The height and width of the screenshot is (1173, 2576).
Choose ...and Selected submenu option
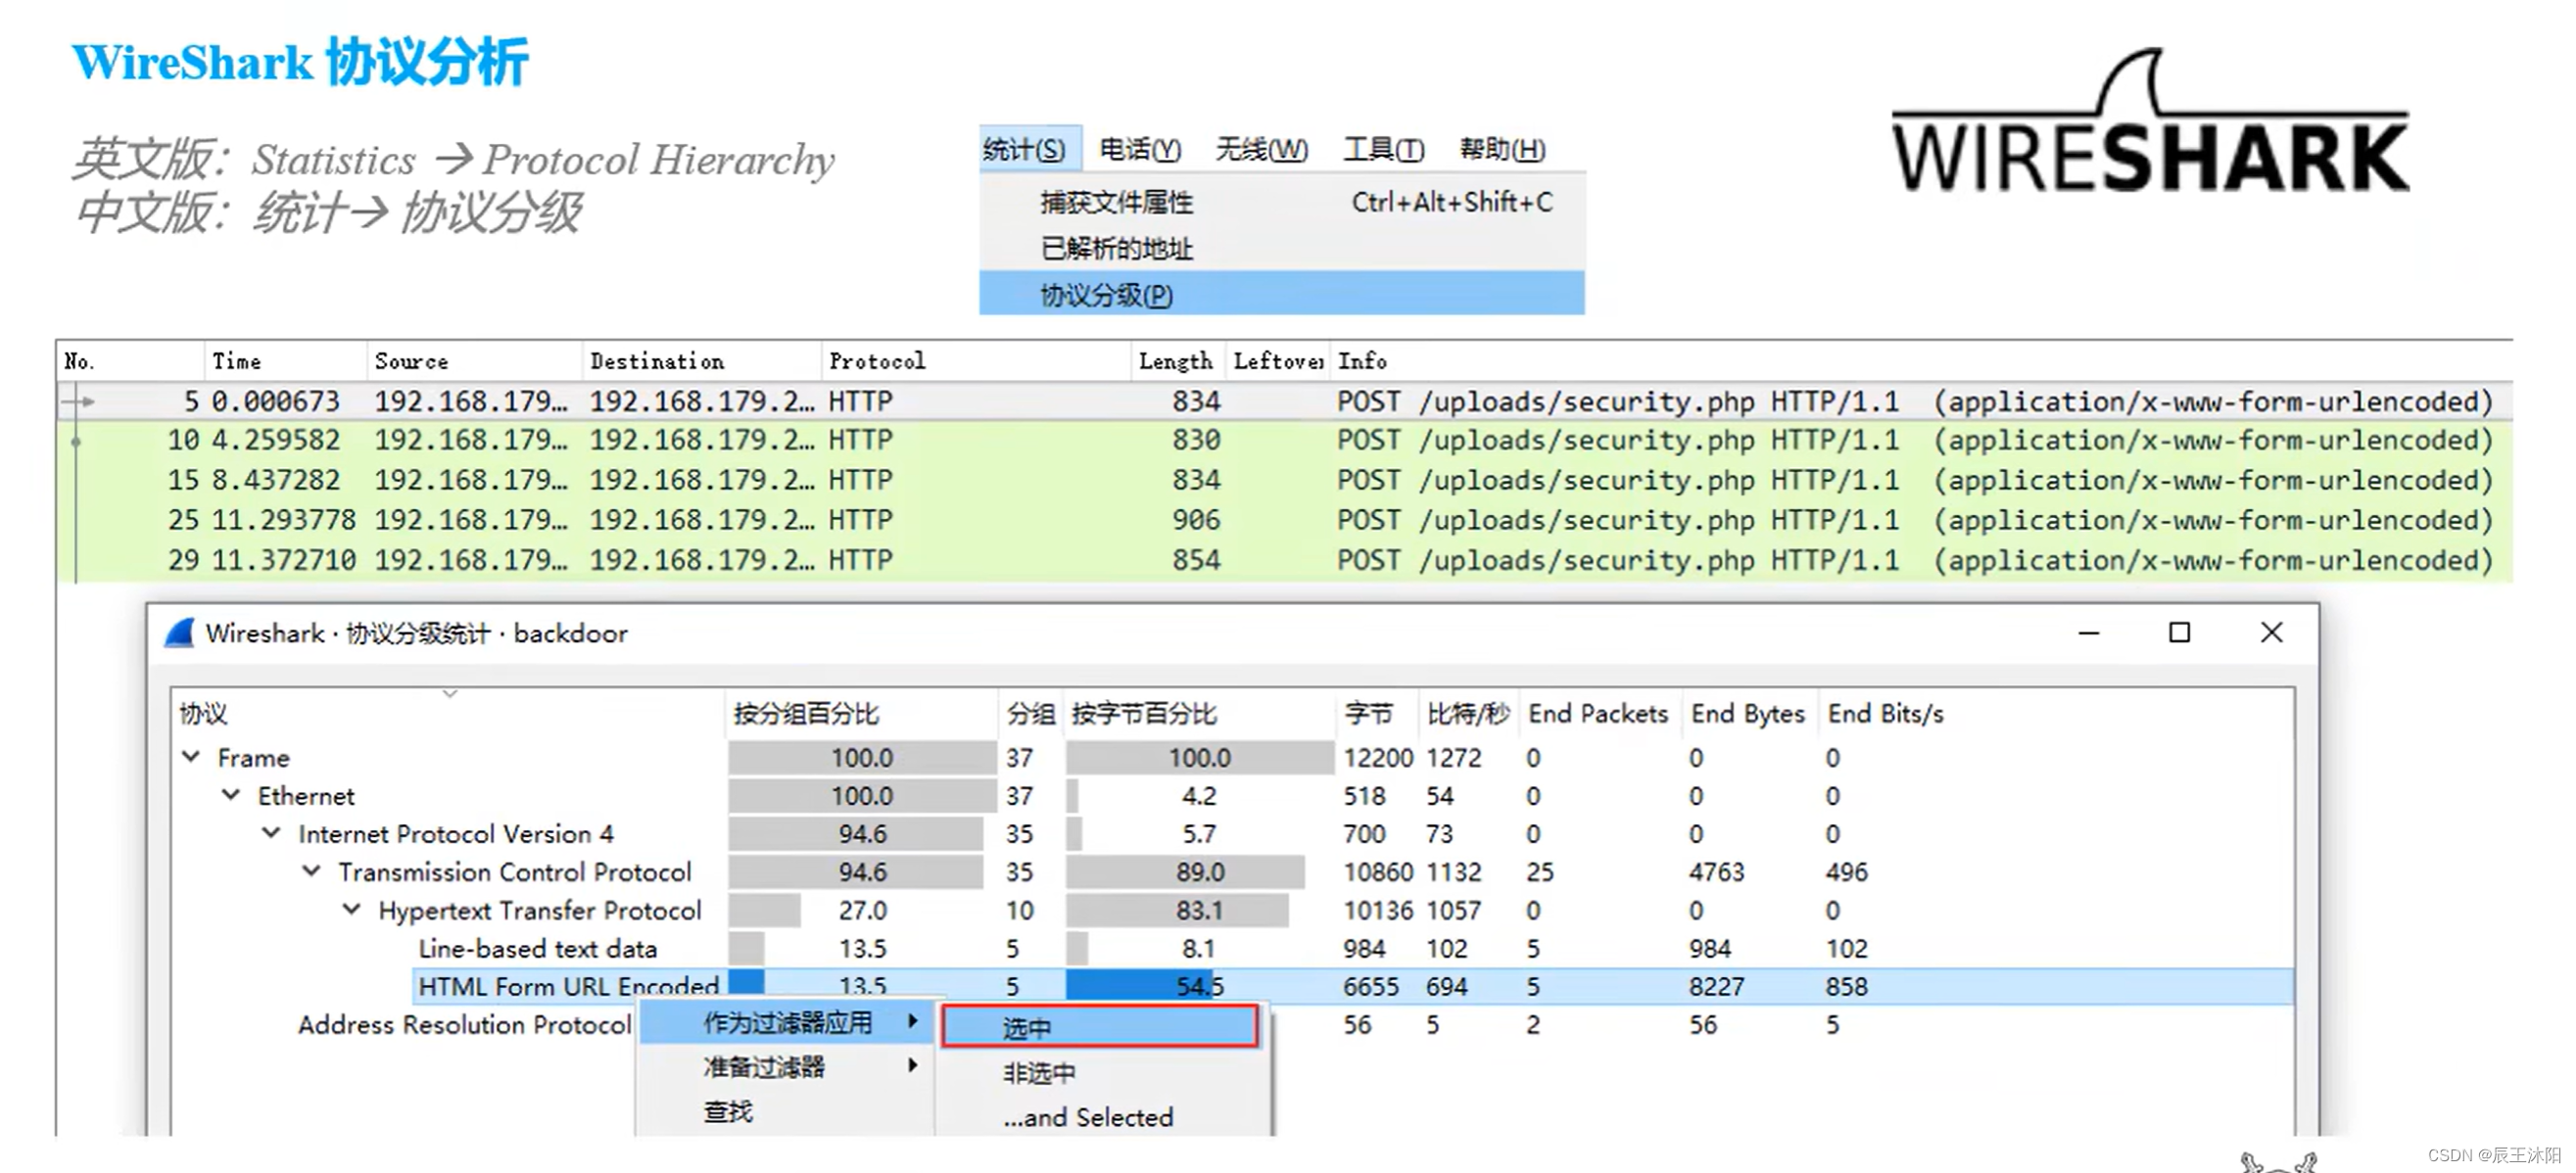(1100, 1117)
